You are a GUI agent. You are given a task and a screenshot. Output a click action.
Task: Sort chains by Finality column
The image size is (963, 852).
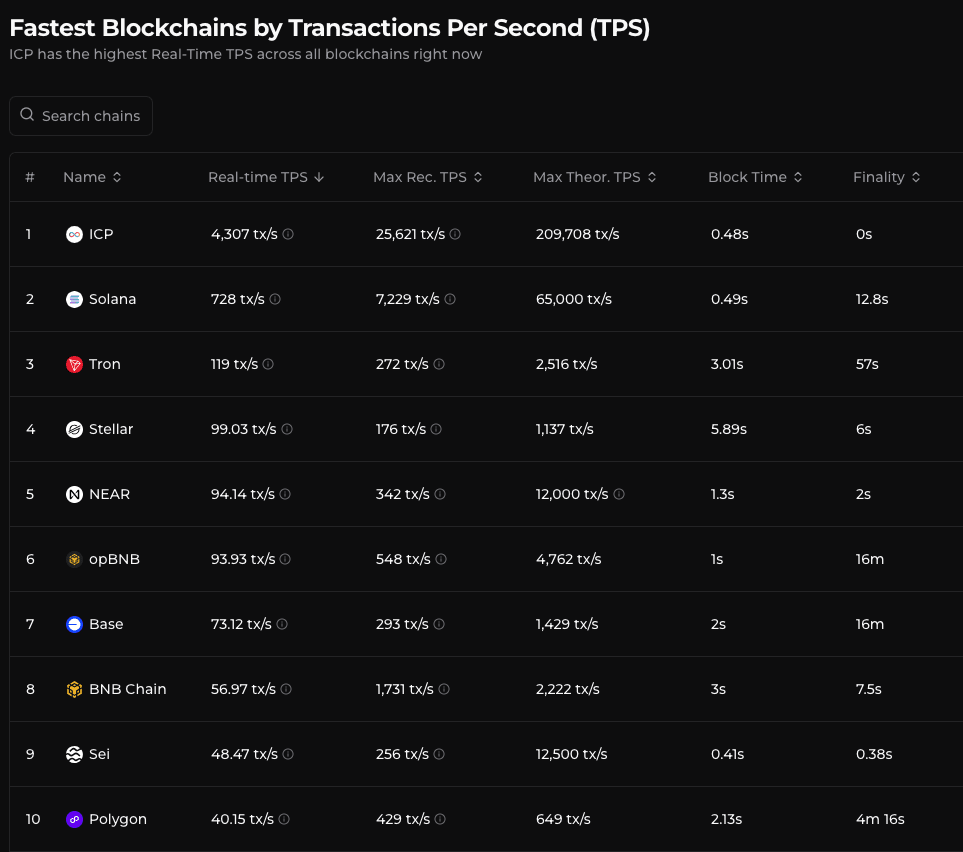pyautogui.click(x=886, y=177)
